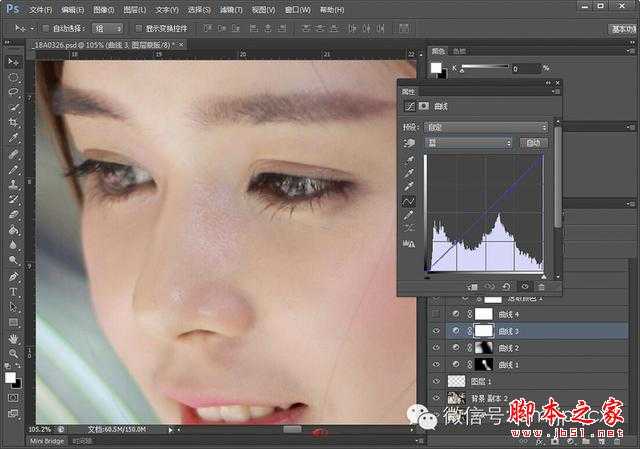Screen dimensions: 640x449
Task: Show the hidden 曲线 4 layer
Action: point(435,313)
